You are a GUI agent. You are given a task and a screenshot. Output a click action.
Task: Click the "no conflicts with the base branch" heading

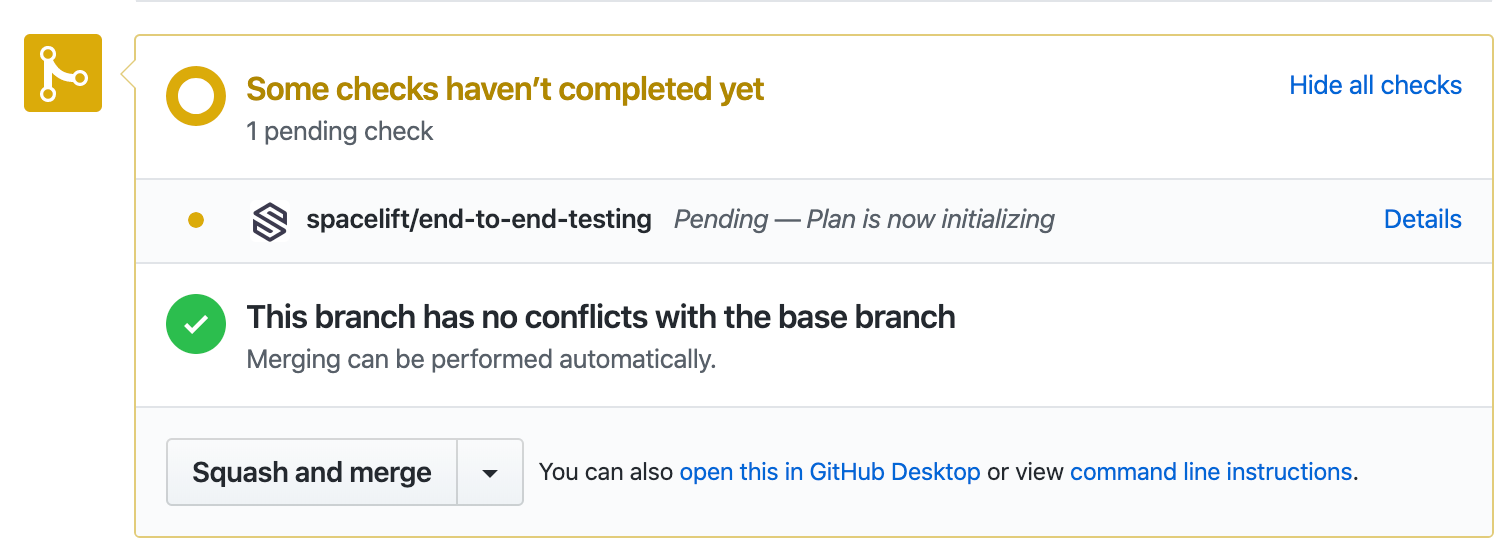[601, 317]
